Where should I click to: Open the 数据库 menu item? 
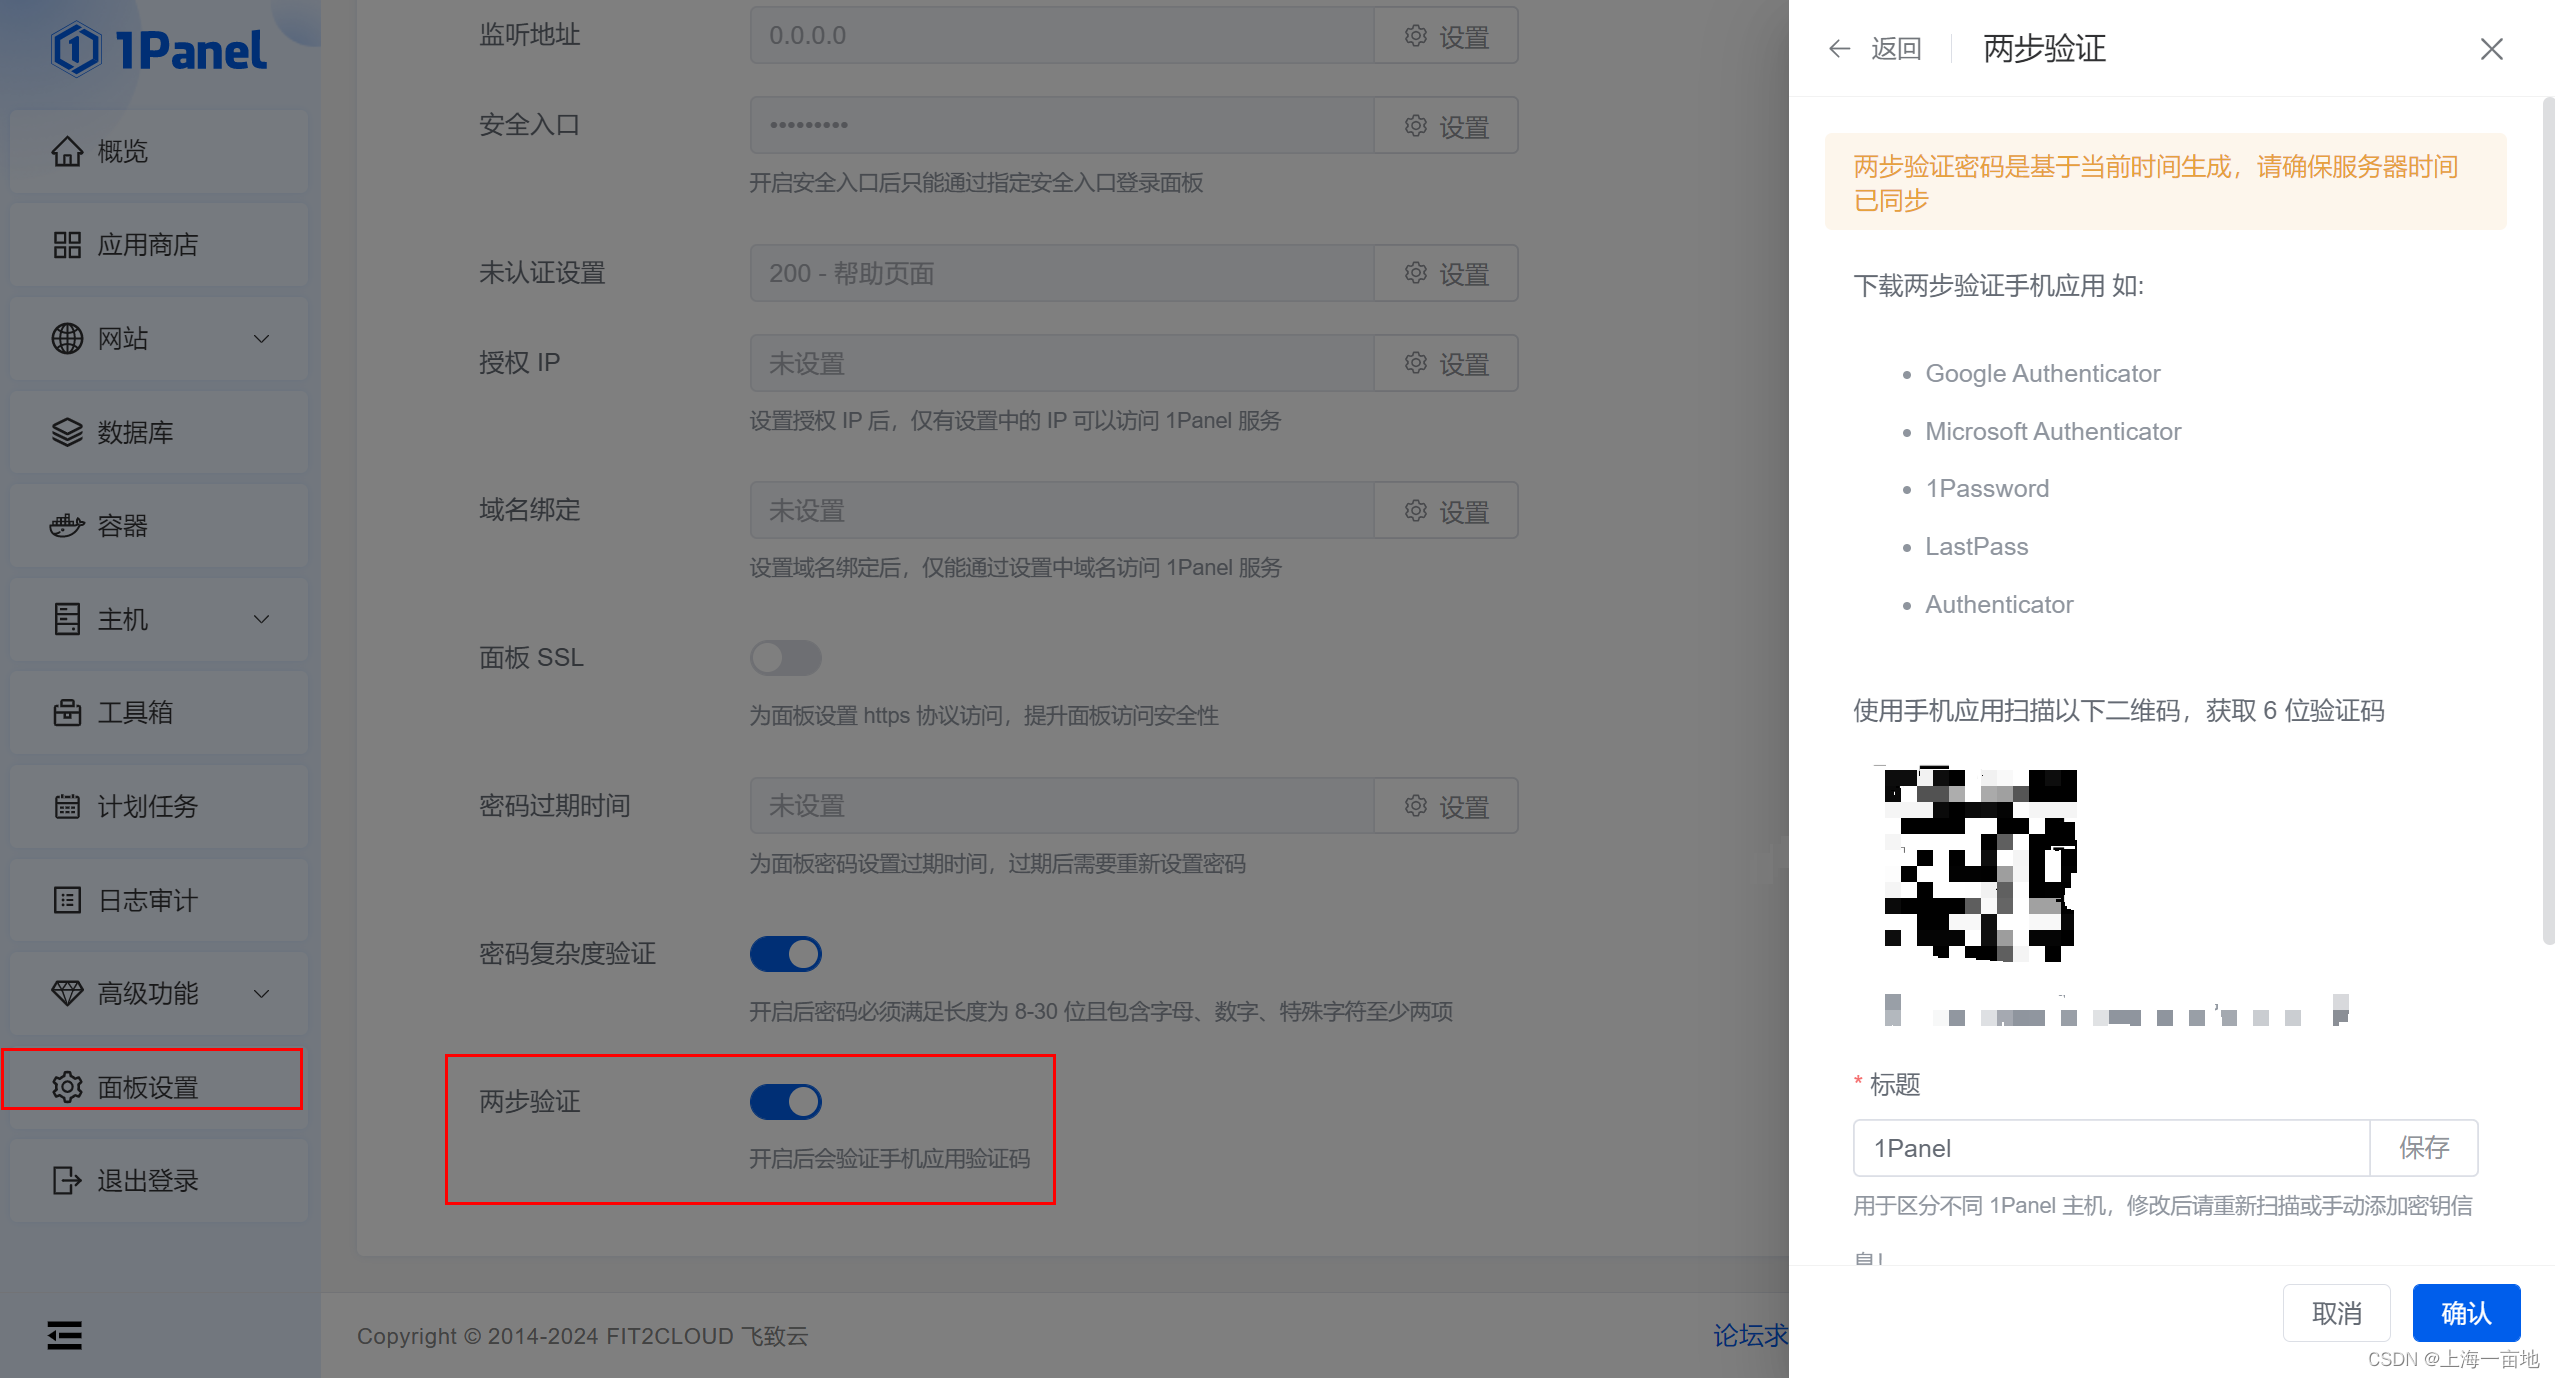coord(159,432)
